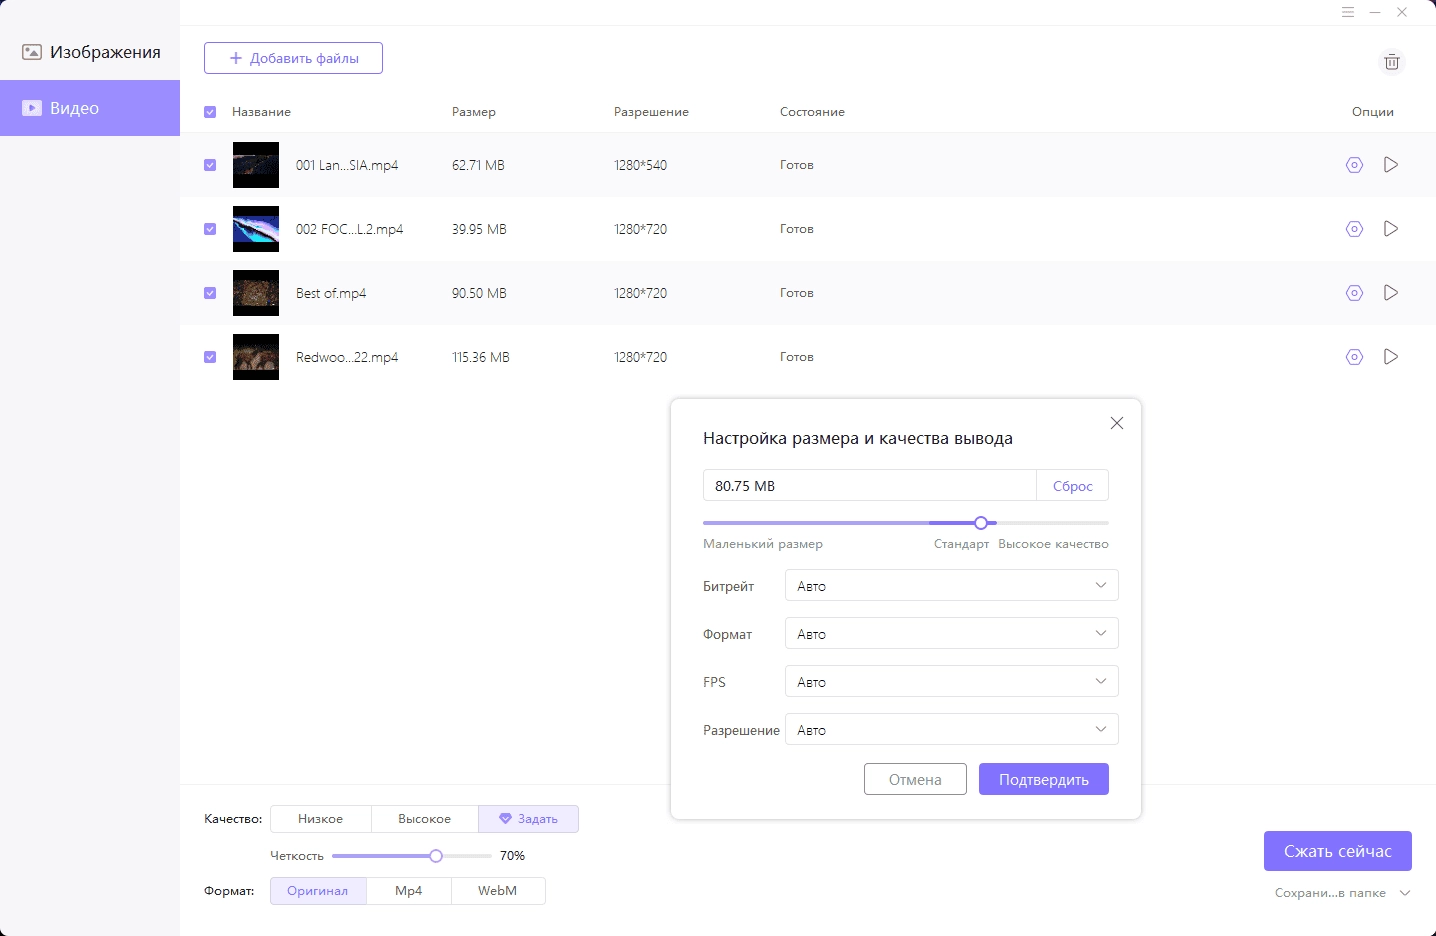
Task: Open settings gear for Best of.mp4
Action: [1354, 293]
